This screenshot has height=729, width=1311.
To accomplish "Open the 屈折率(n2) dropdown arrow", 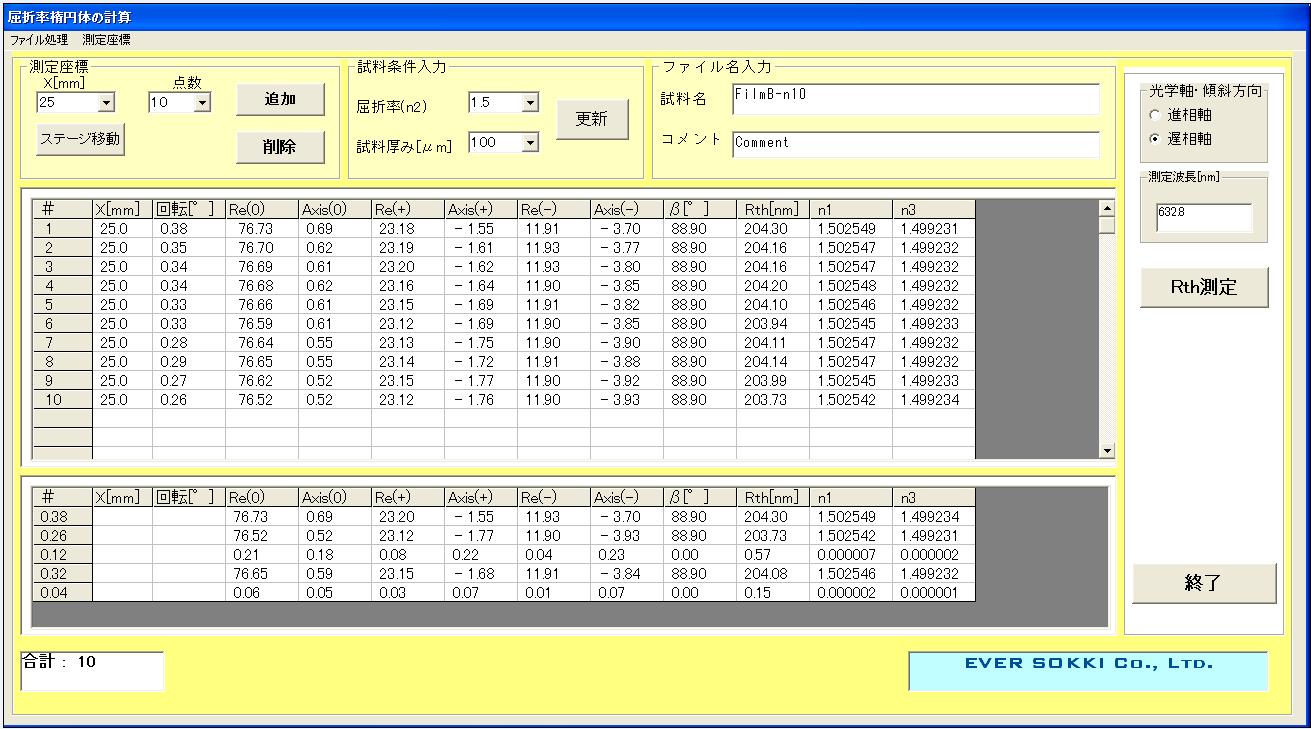I will pos(531,102).
